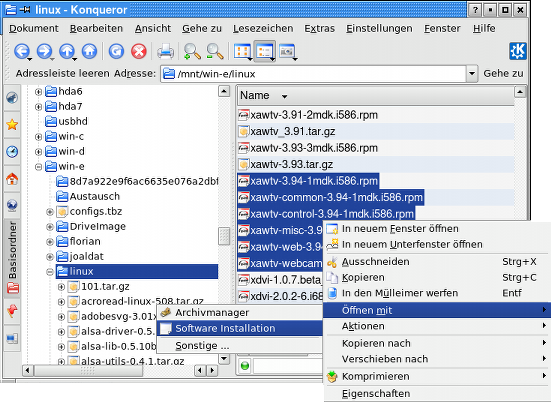Choose Kopieren from context menu
The width and height of the screenshot is (551, 402).
(x=437, y=278)
